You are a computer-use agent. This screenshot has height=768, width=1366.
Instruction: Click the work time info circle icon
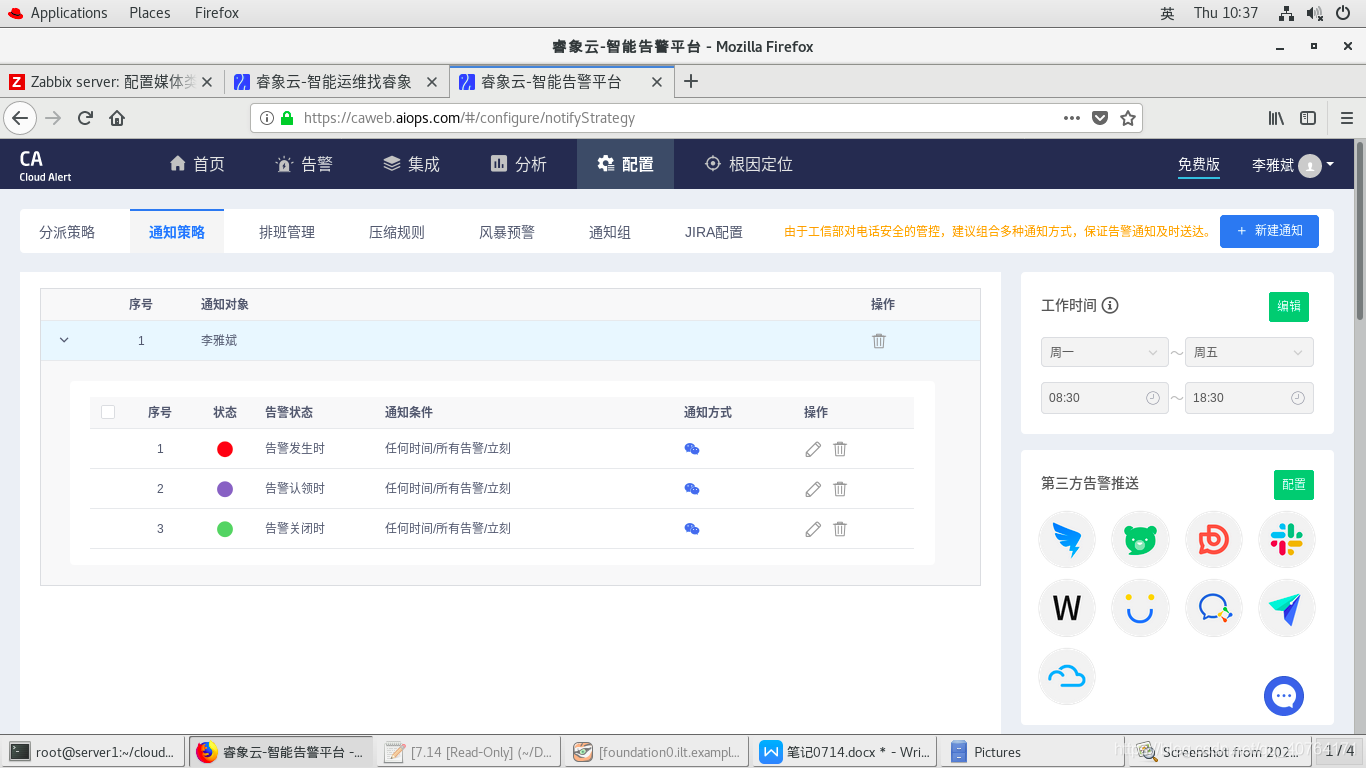point(1110,306)
